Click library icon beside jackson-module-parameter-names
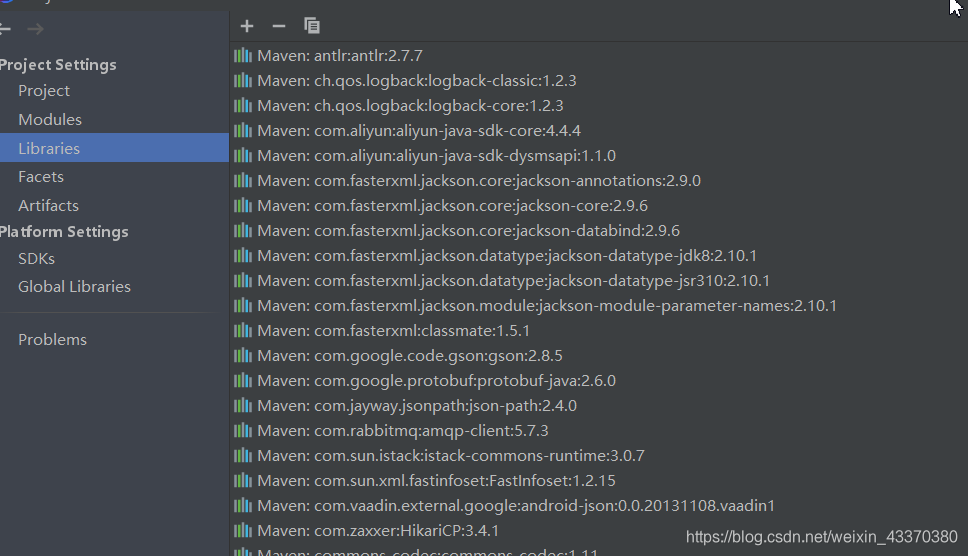This screenshot has height=556, width=968. pos(243,305)
